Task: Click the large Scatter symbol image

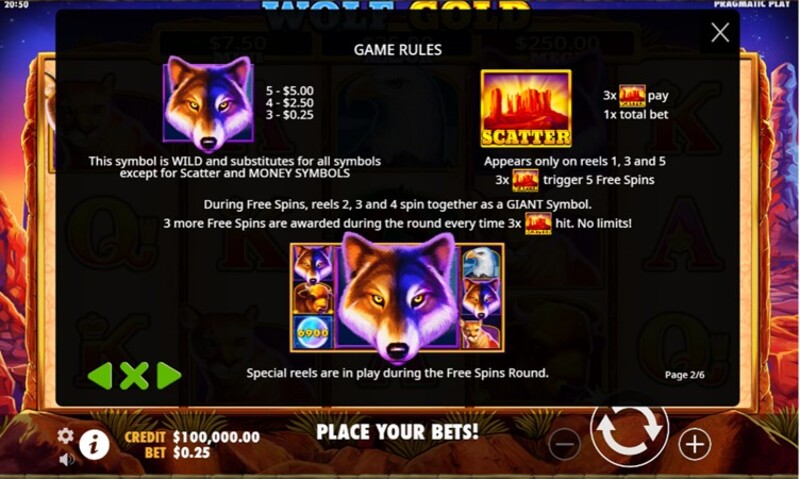Action: tap(526, 109)
